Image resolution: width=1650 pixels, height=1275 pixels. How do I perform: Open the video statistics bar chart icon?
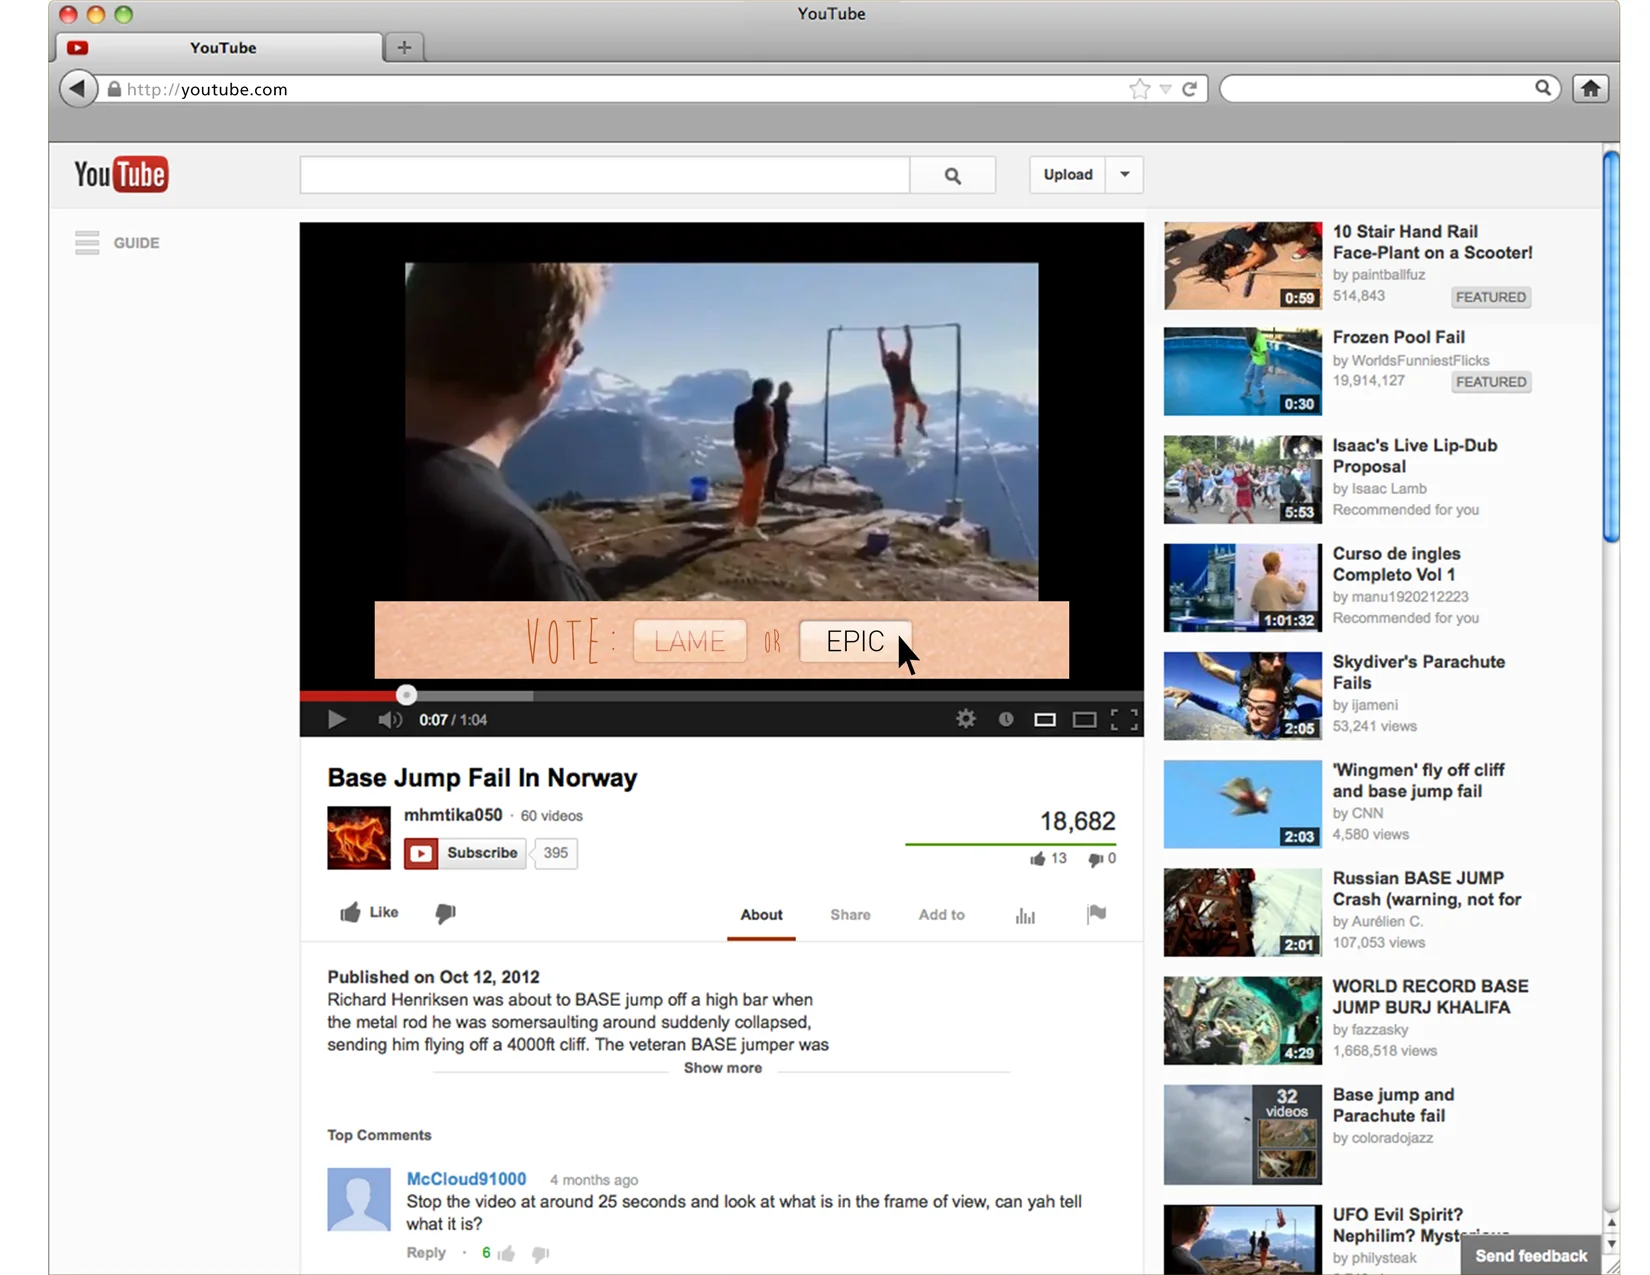[1025, 915]
